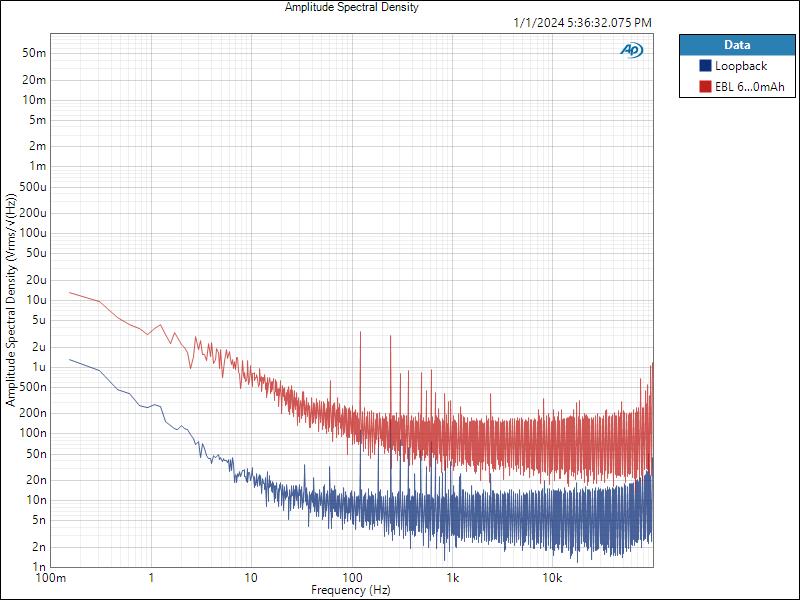Click the timestamp 1/1/2024 5:36:32.075 PM
The image size is (800, 600).
(x=582, y=22)
